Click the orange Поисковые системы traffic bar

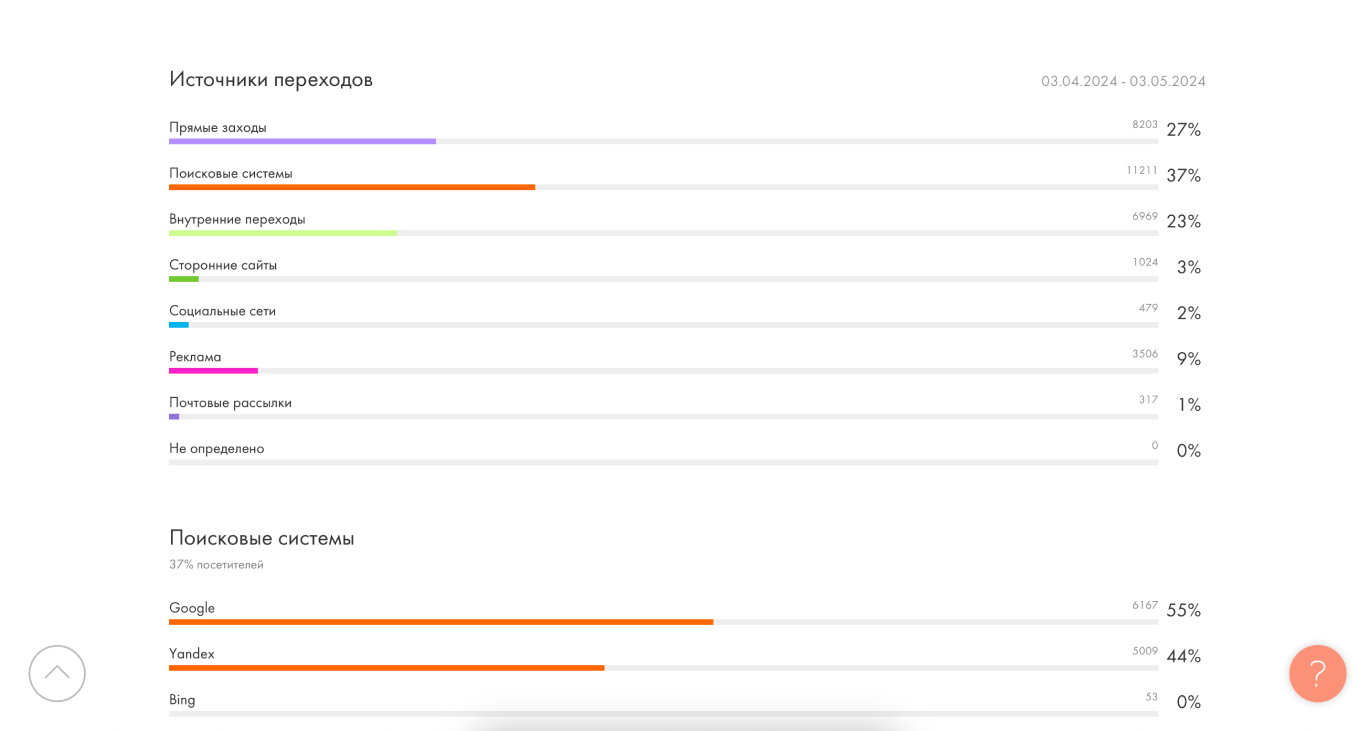(352, 187)
